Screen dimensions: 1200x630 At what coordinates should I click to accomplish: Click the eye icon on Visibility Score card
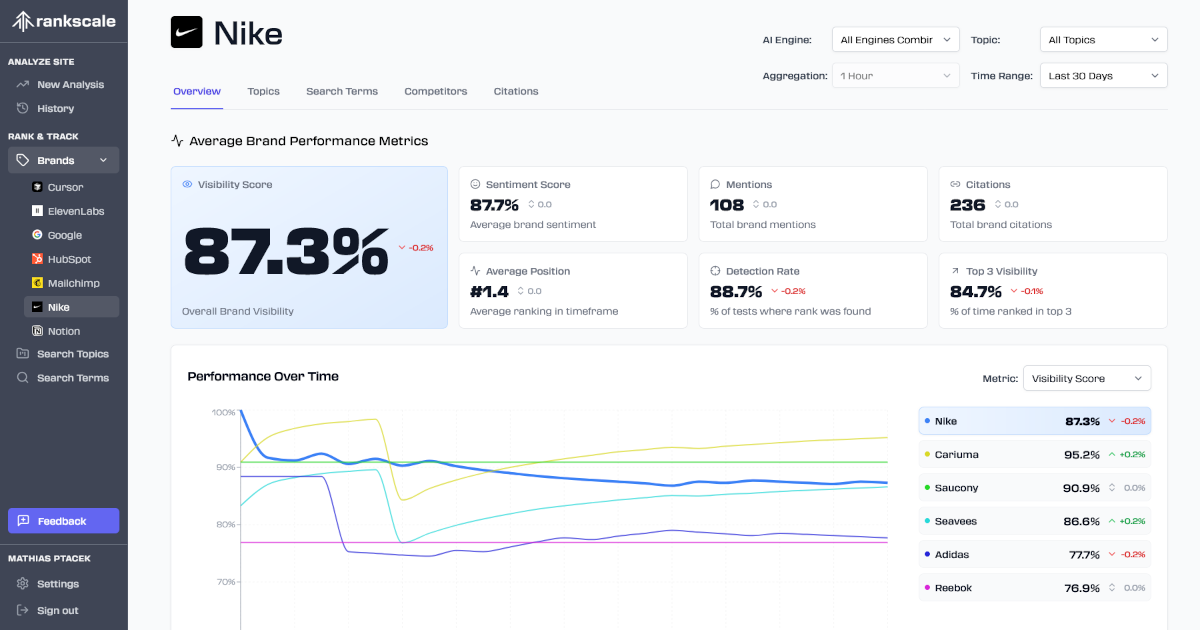pyautogui.click(x=187, y=185)
